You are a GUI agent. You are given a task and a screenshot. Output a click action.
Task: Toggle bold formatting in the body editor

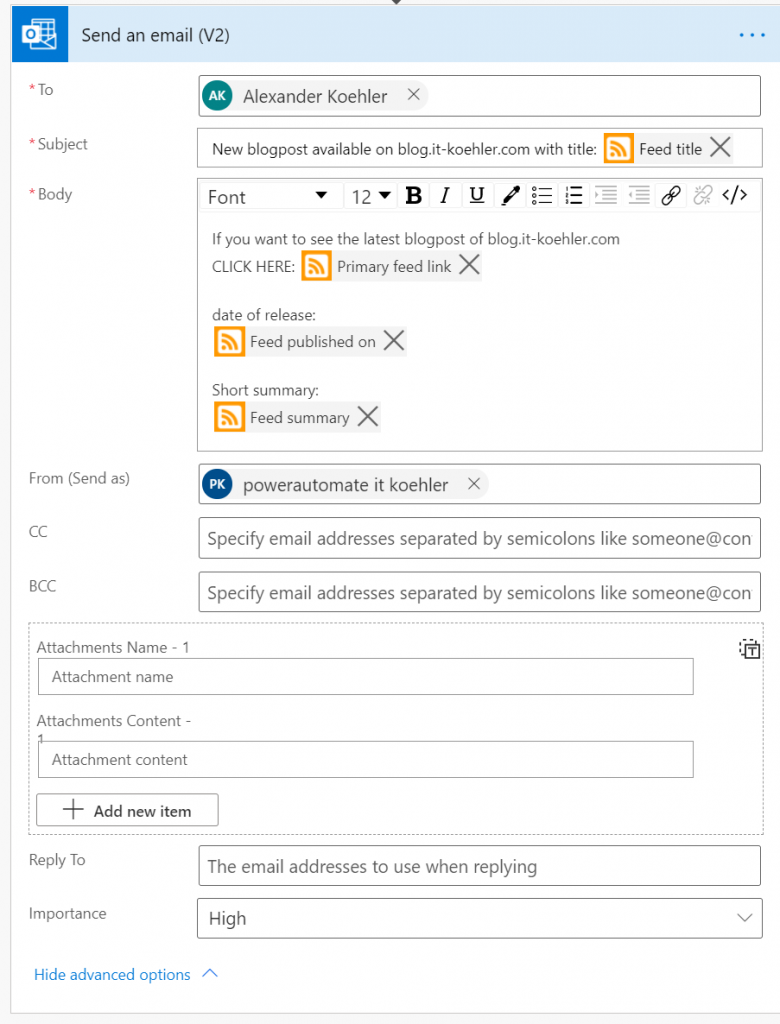point(413,195)
